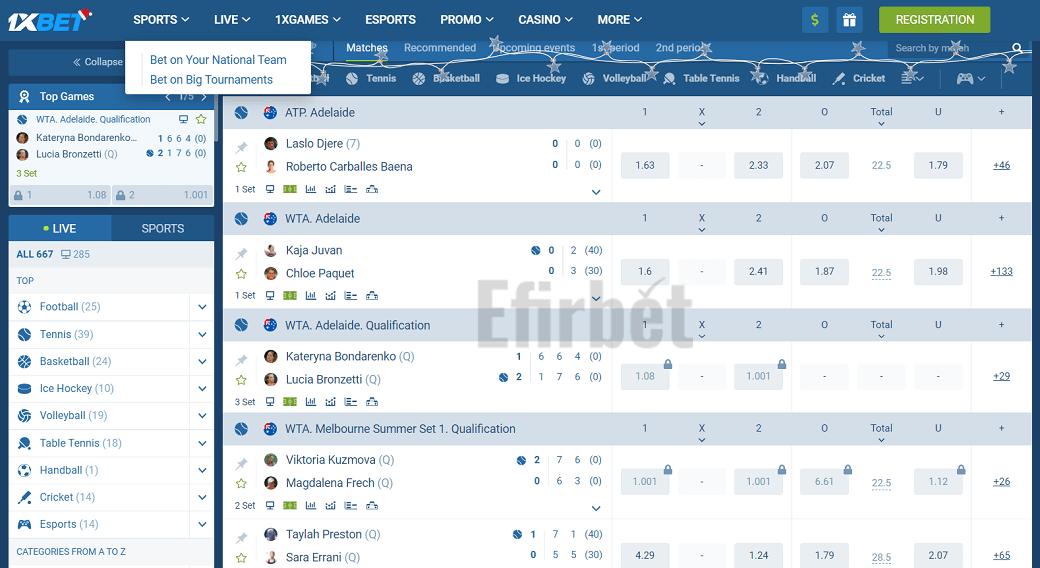This screenshot has width=1040, height=568.
Task: Expand Tennis section in sidebar
Action: pyautogui.click(x=202, y=334)
